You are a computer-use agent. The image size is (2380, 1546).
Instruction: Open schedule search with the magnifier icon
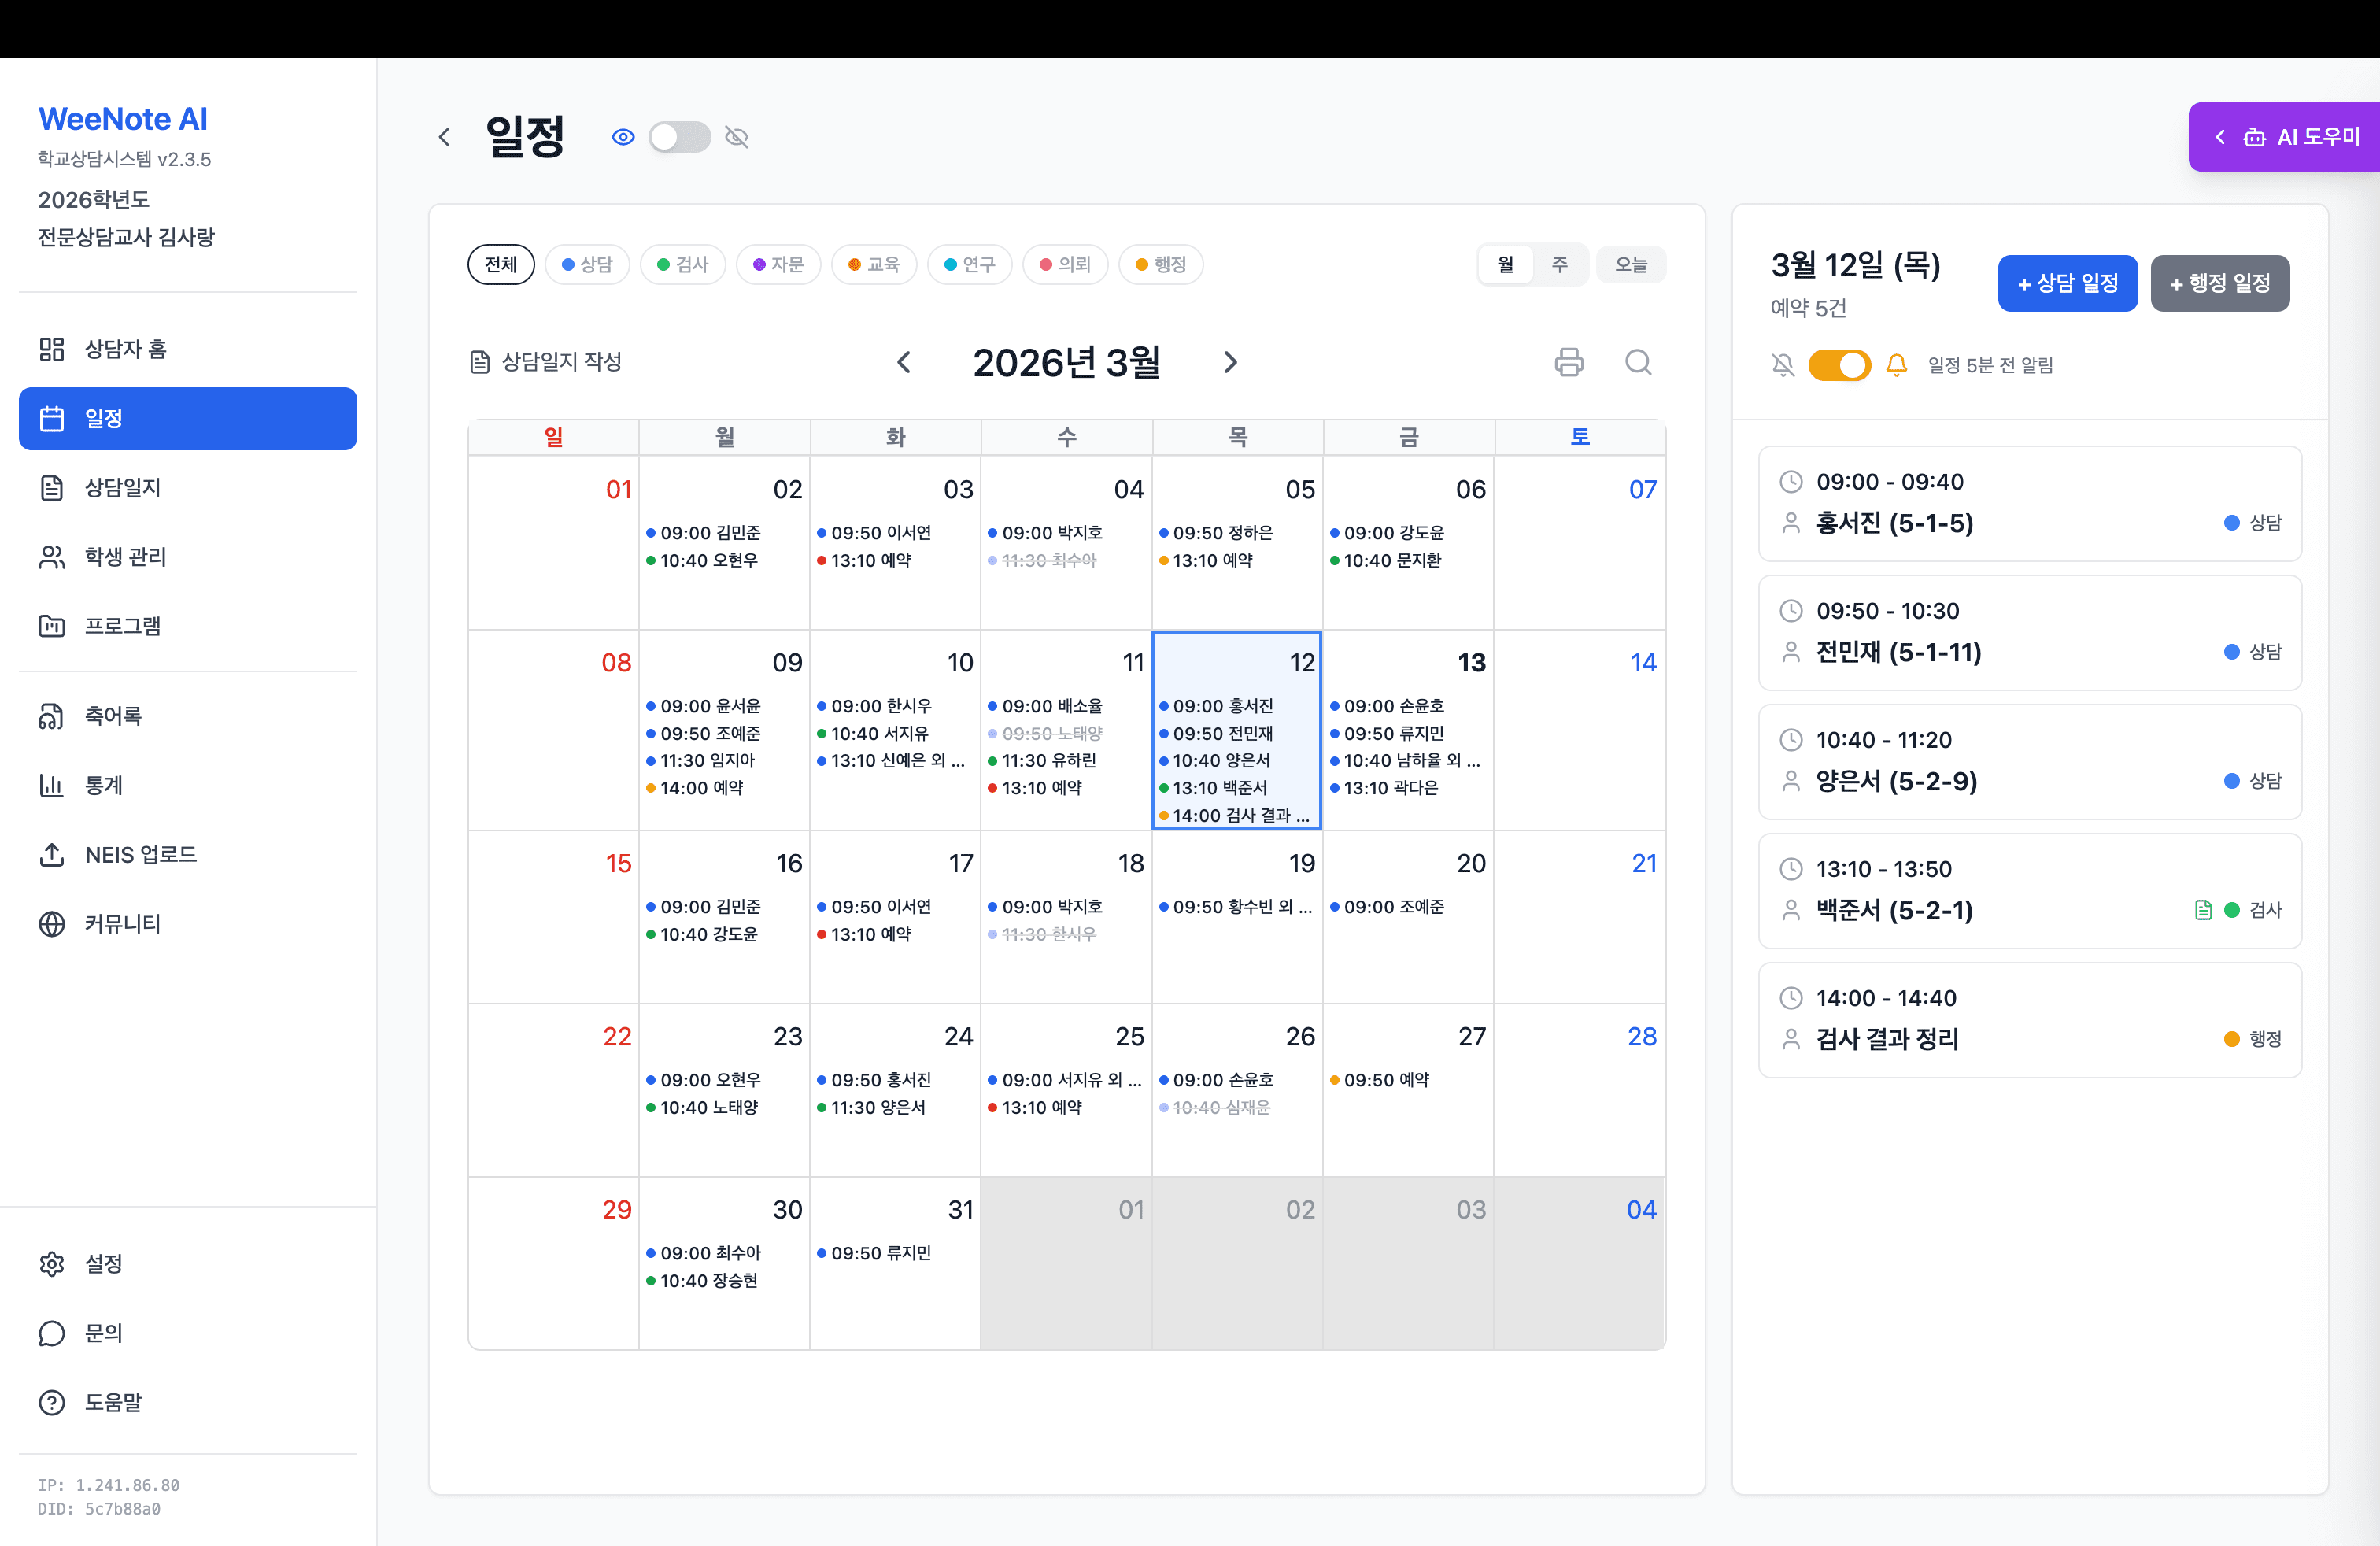[1638, 362]
